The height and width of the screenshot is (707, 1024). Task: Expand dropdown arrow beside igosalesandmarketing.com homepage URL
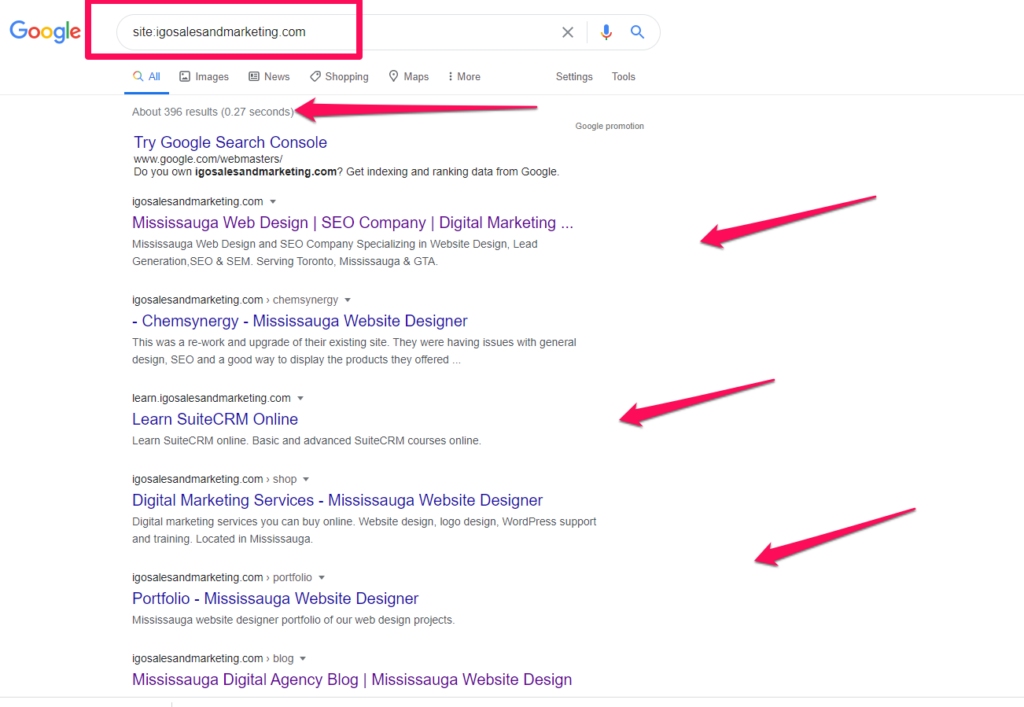click(273, 201)
